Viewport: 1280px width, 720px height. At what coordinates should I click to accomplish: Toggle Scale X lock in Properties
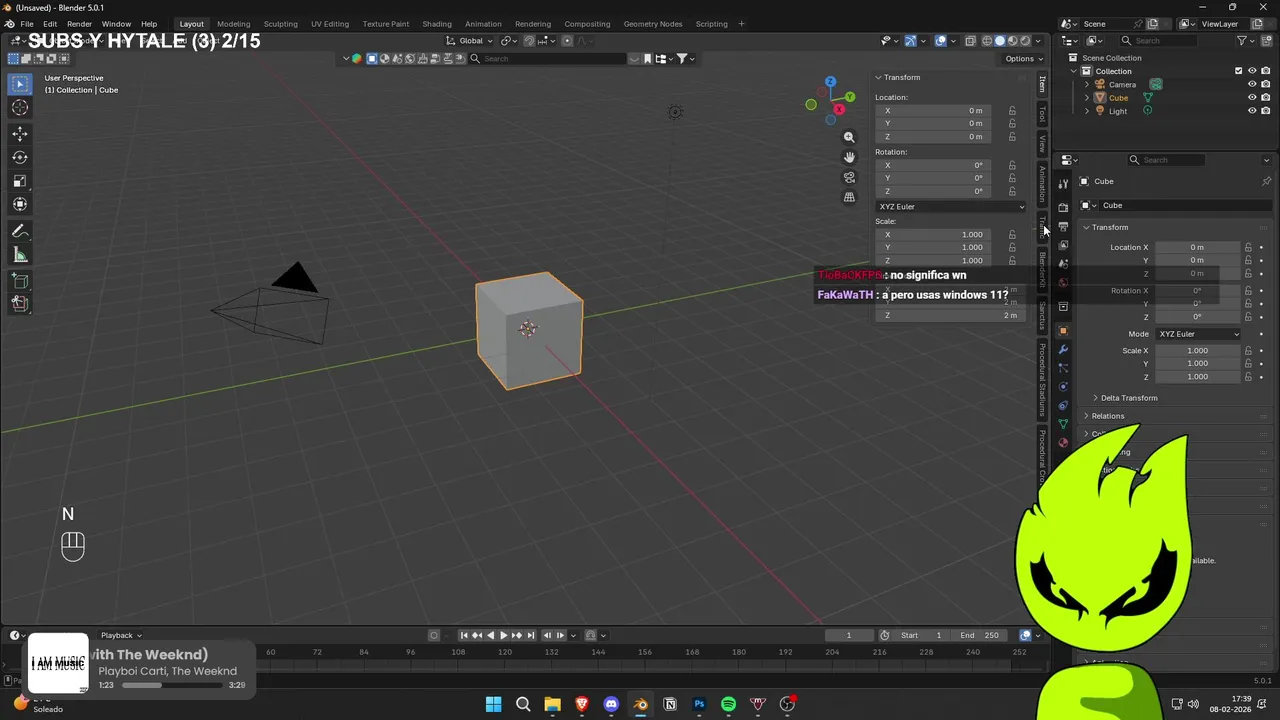point(1248,351)
